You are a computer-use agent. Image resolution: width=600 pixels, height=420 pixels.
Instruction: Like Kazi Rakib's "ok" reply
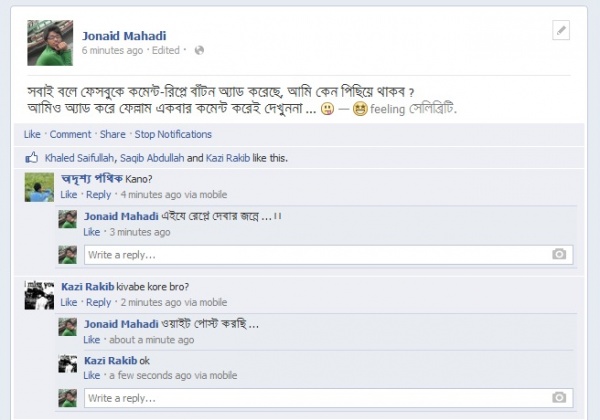tap(92, 375)
